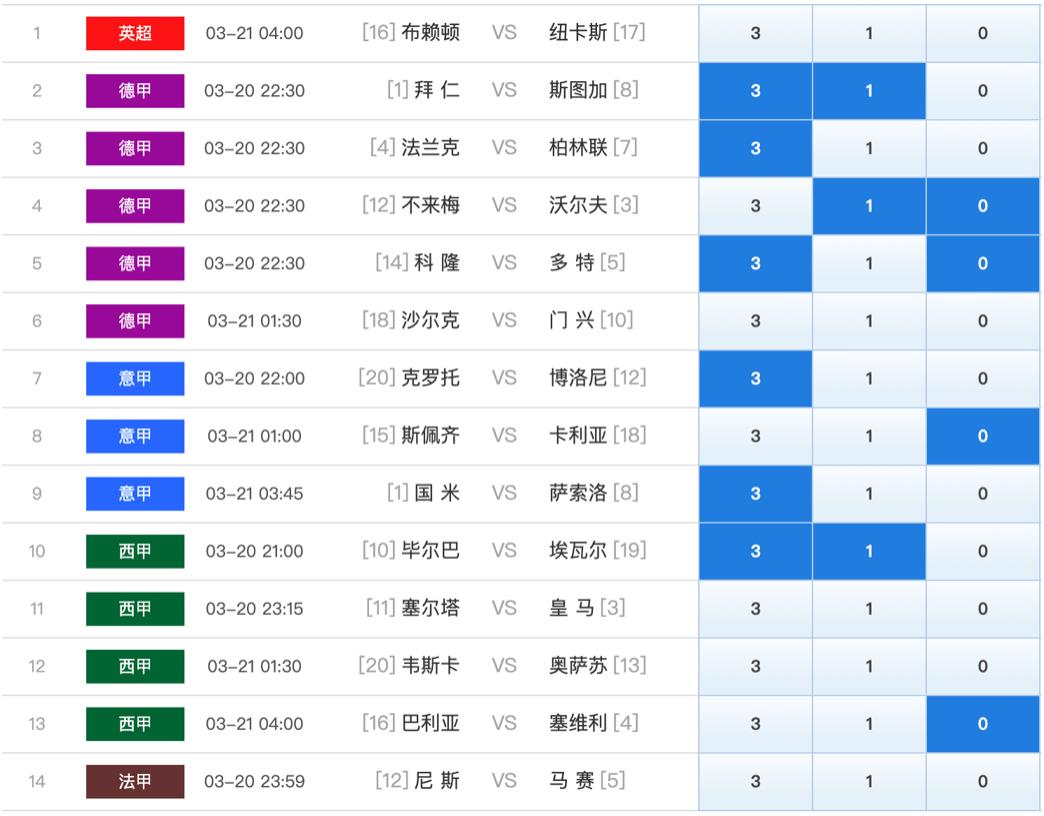
Task: Click the red 英超 league badge
Action: 135,33
